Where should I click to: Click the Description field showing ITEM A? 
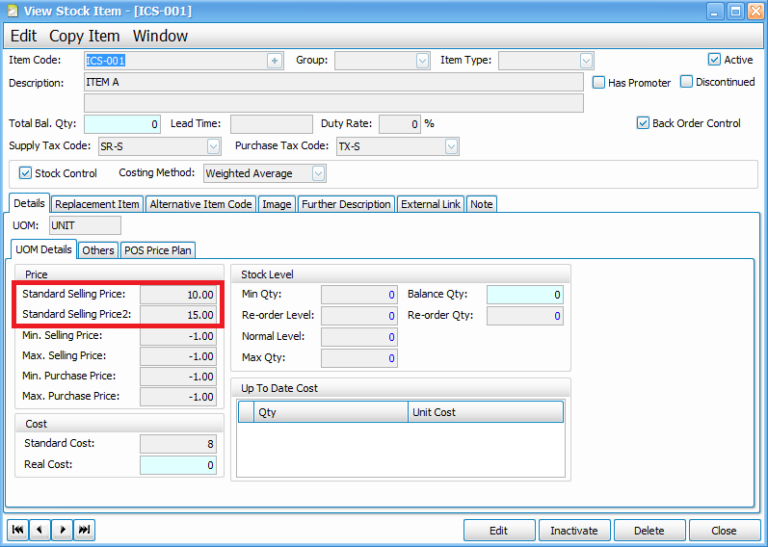click(334, 82)
